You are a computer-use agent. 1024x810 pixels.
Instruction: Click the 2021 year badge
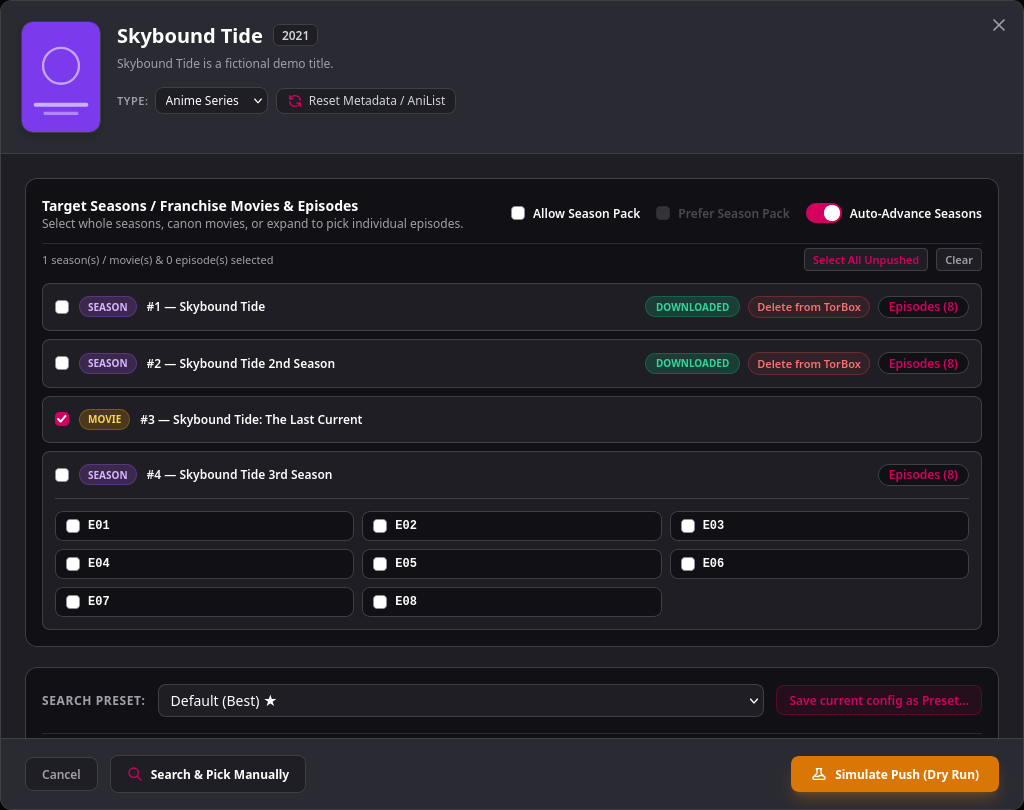point(295,35)
